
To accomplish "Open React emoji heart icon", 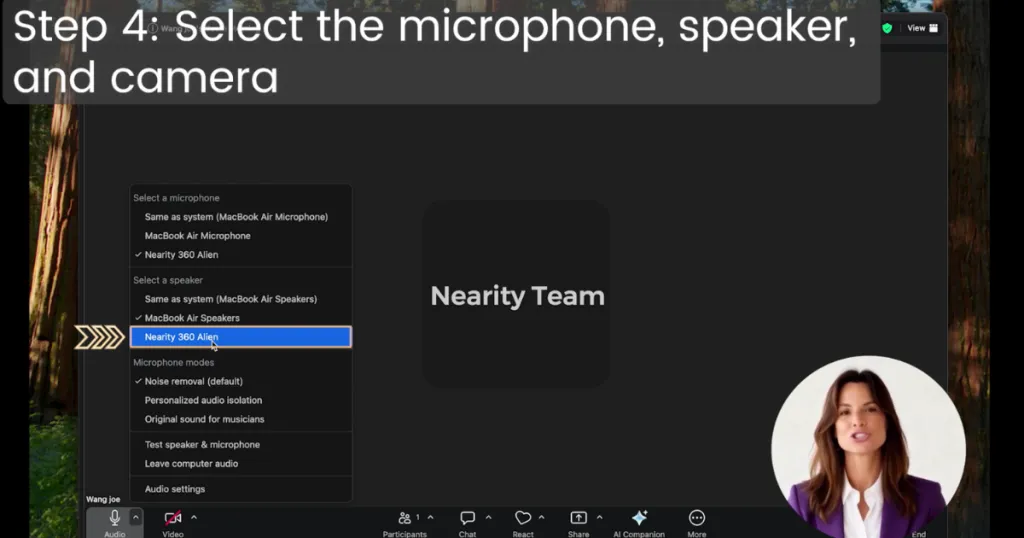I will [x=523, y=518].
